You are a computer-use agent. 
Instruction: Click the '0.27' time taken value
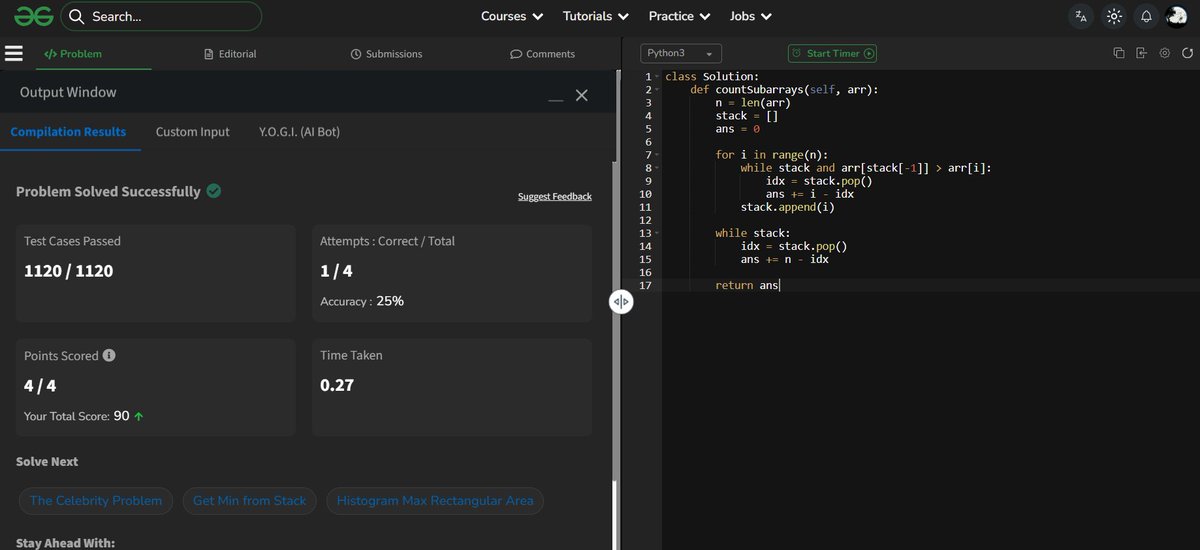(337, 384)
